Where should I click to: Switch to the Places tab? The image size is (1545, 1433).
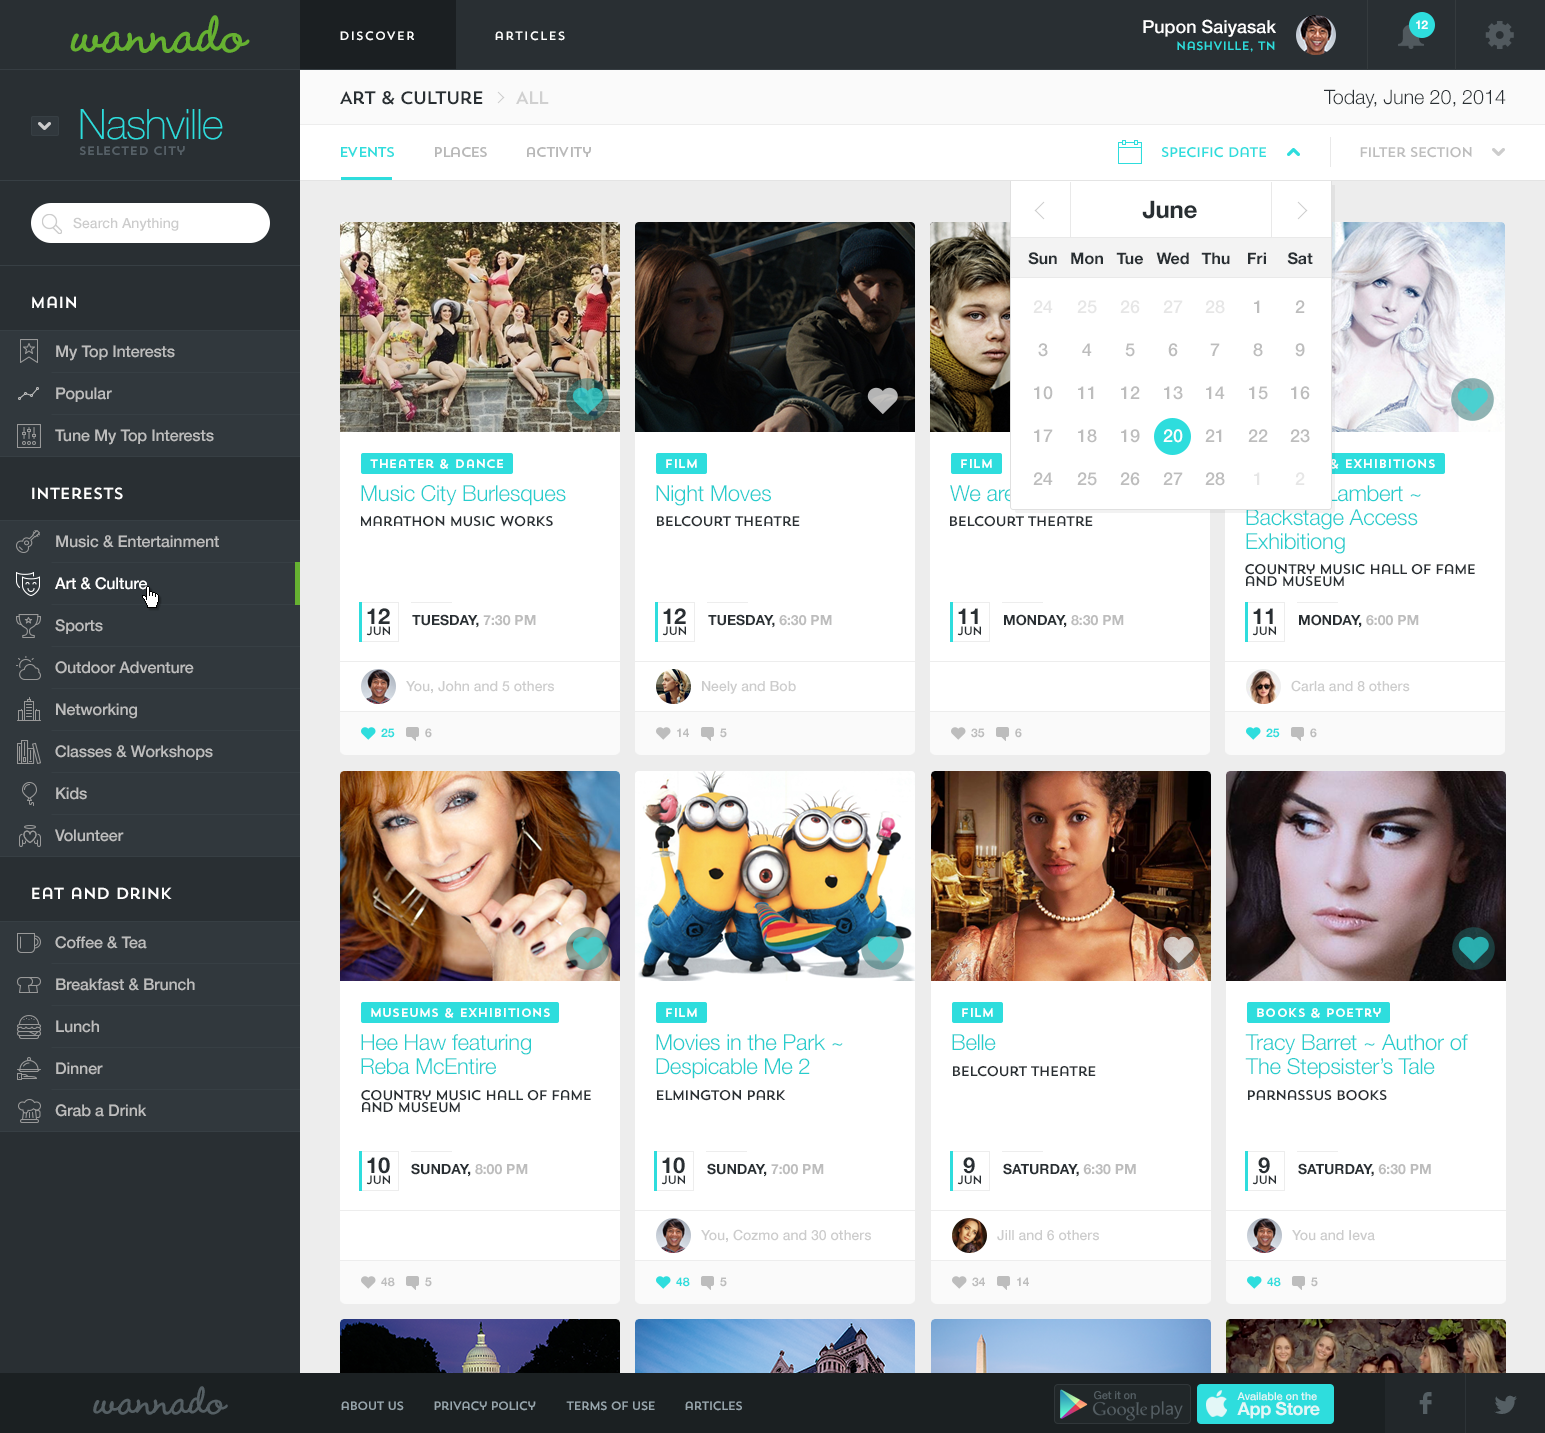coord(460,152)
